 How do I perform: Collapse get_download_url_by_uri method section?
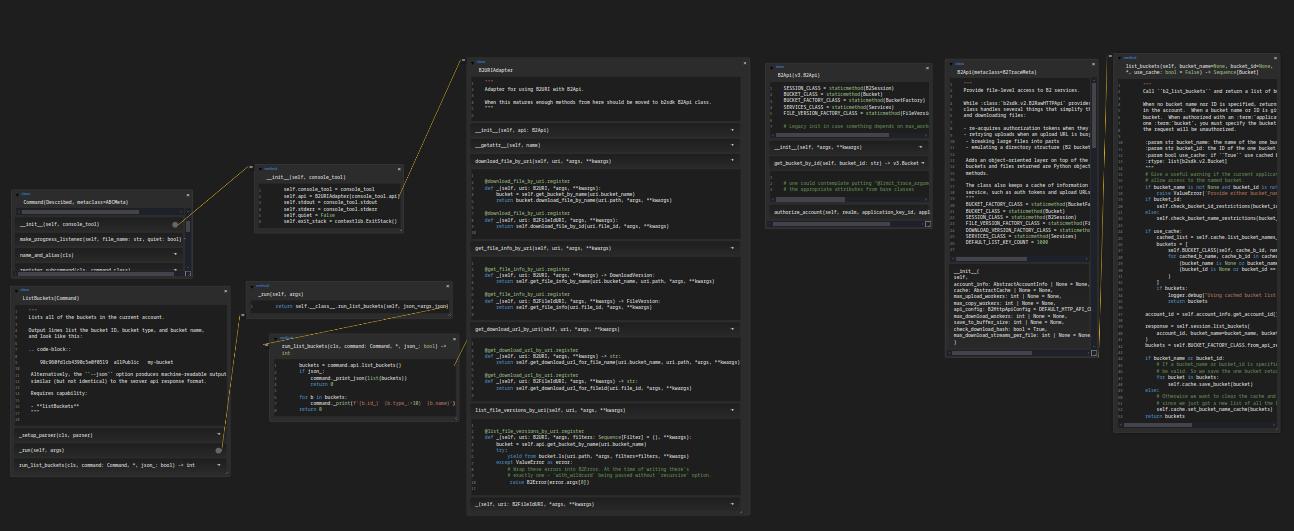coord(732,329)
